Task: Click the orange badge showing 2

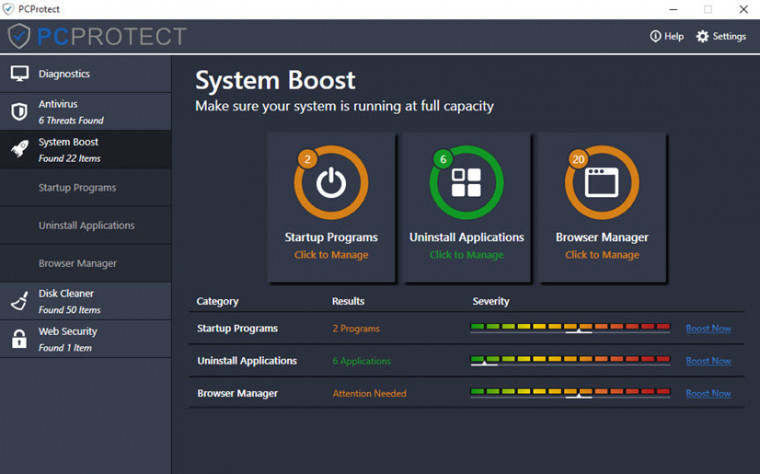Action: click(x=307, y=159)
